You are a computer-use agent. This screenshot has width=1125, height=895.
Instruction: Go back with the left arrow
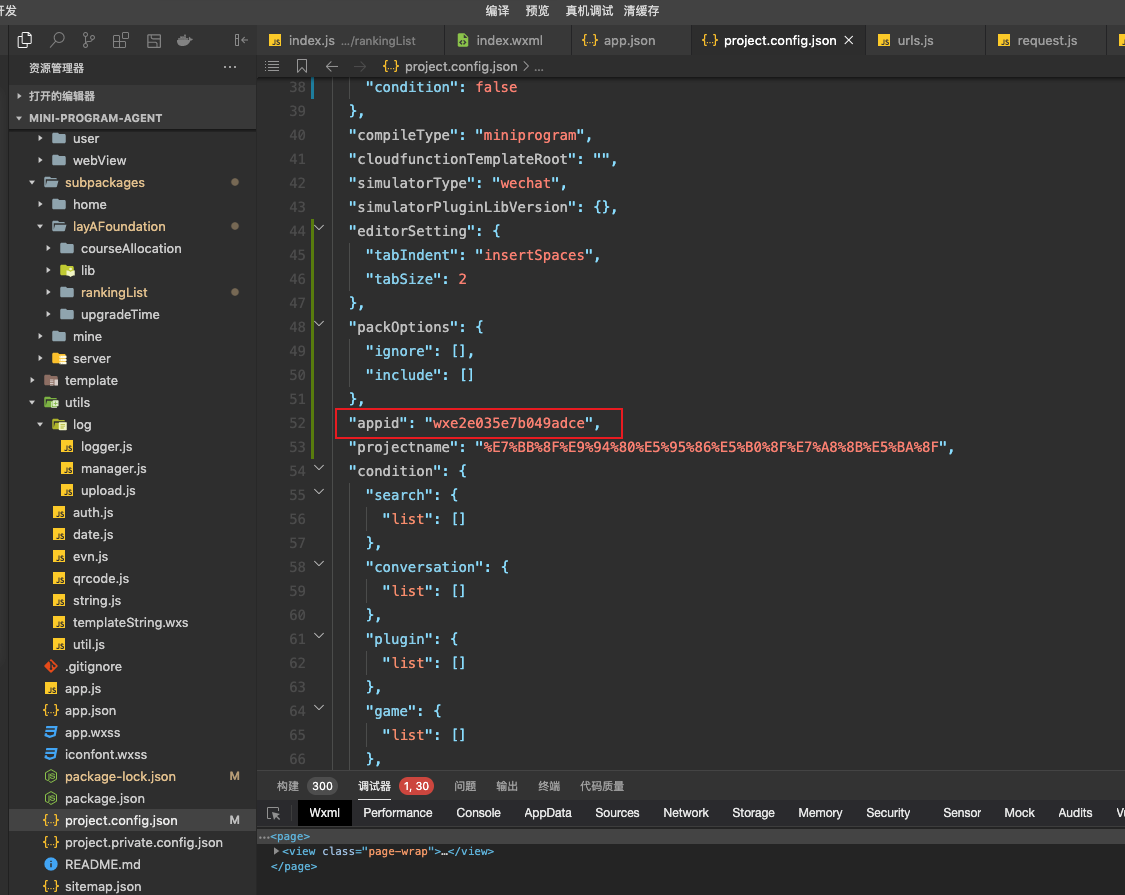(331, 66)
